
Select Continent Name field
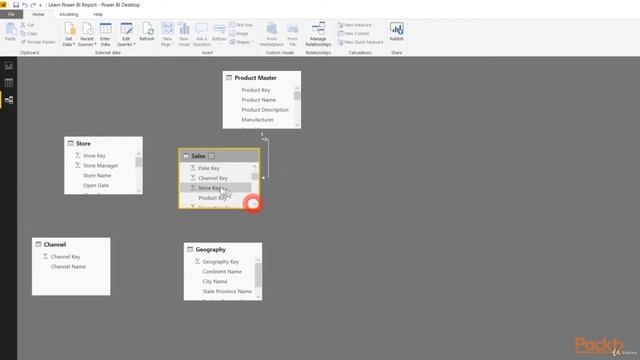click(x=222, y=271)
